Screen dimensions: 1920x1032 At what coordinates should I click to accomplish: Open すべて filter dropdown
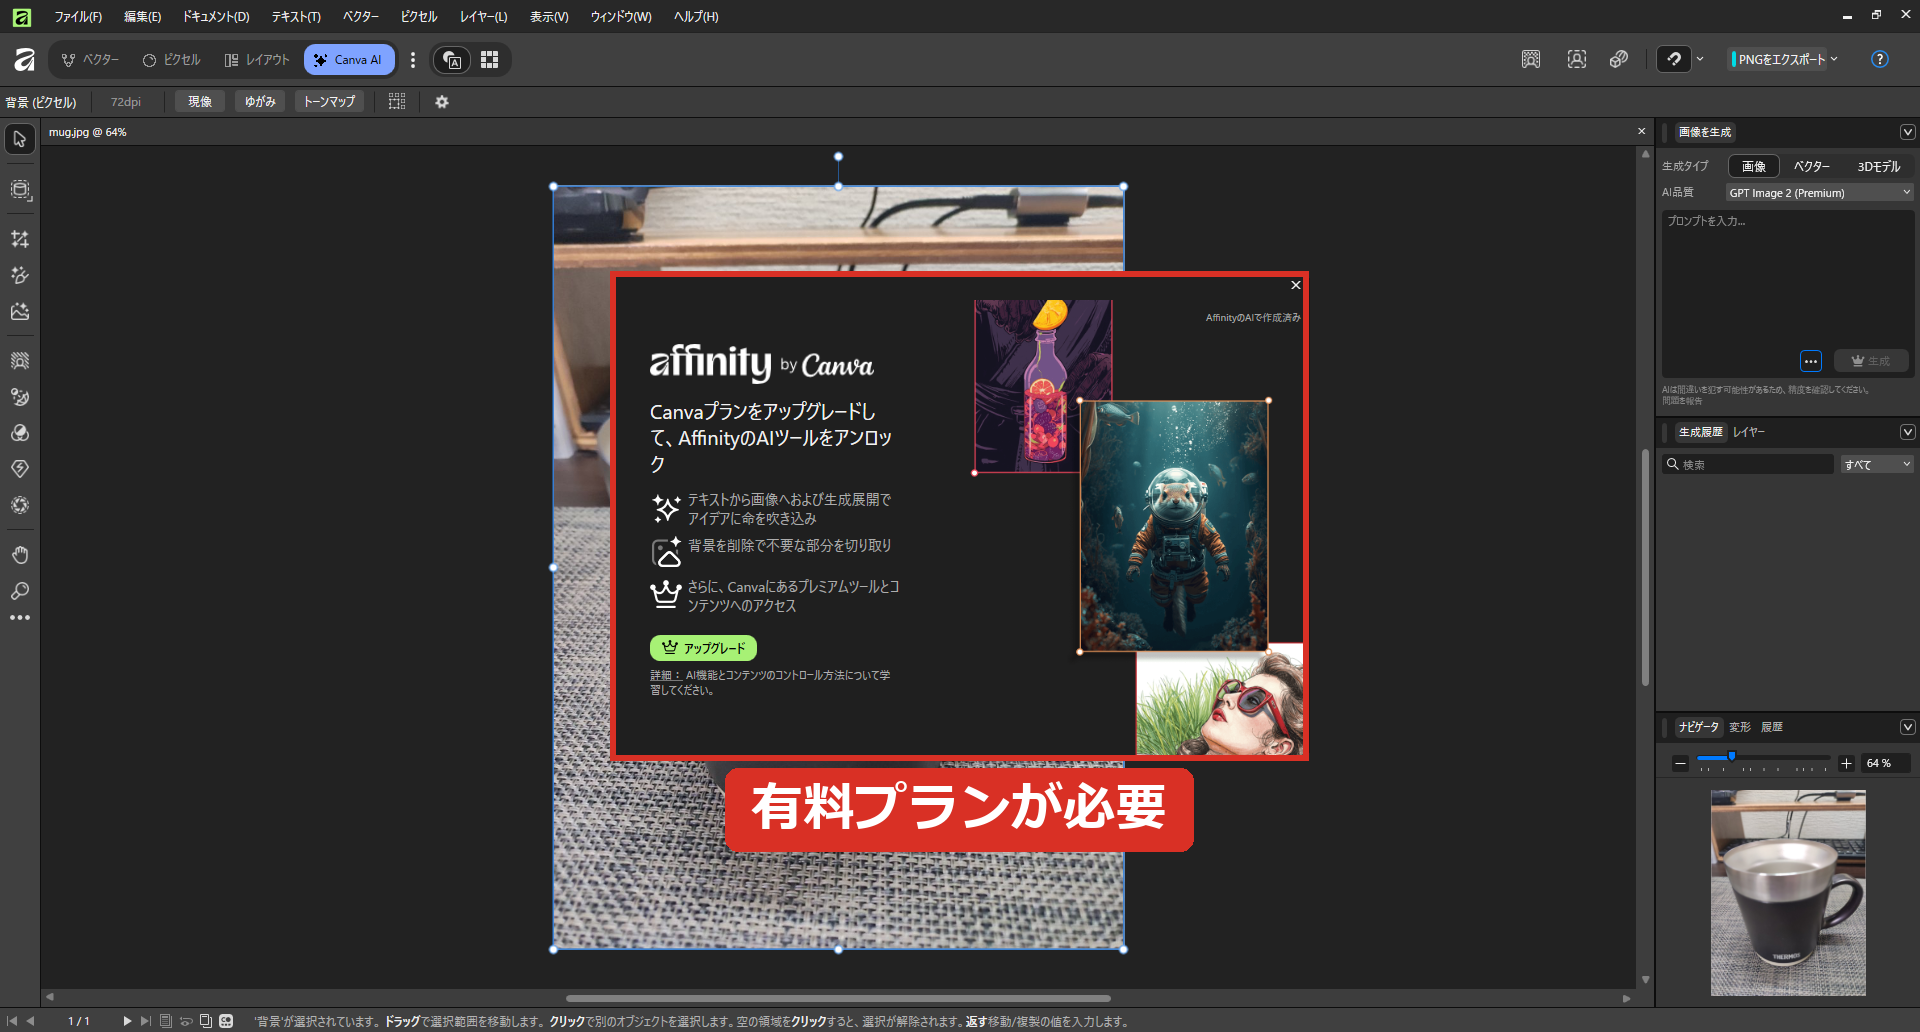(1878, 465)
